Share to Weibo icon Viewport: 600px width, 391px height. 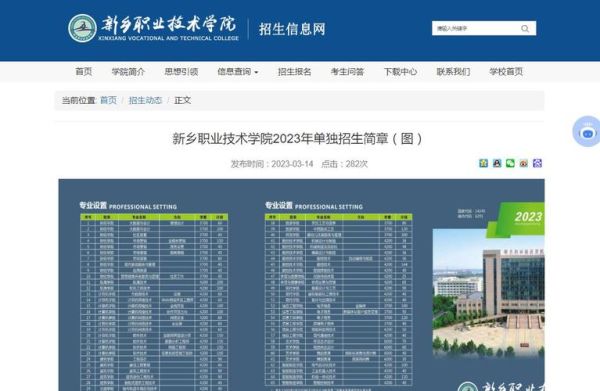click(x=524, y=163)
